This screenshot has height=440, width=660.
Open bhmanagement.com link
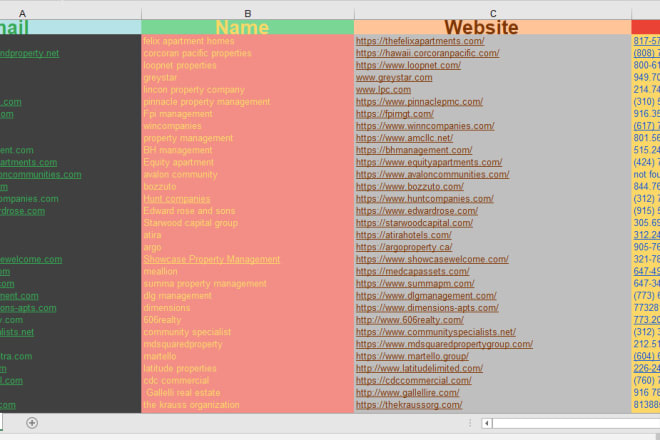414,150
